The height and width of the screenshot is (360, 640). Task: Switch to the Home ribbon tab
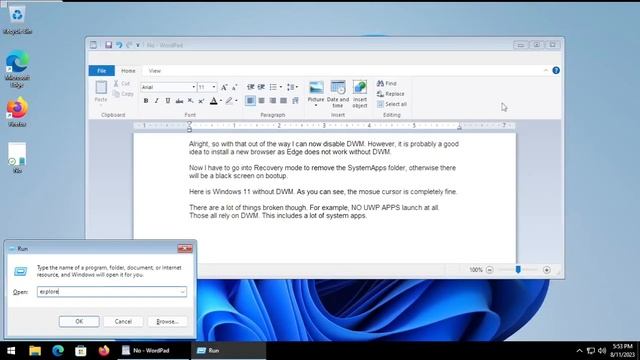click(x=128, y=71)
